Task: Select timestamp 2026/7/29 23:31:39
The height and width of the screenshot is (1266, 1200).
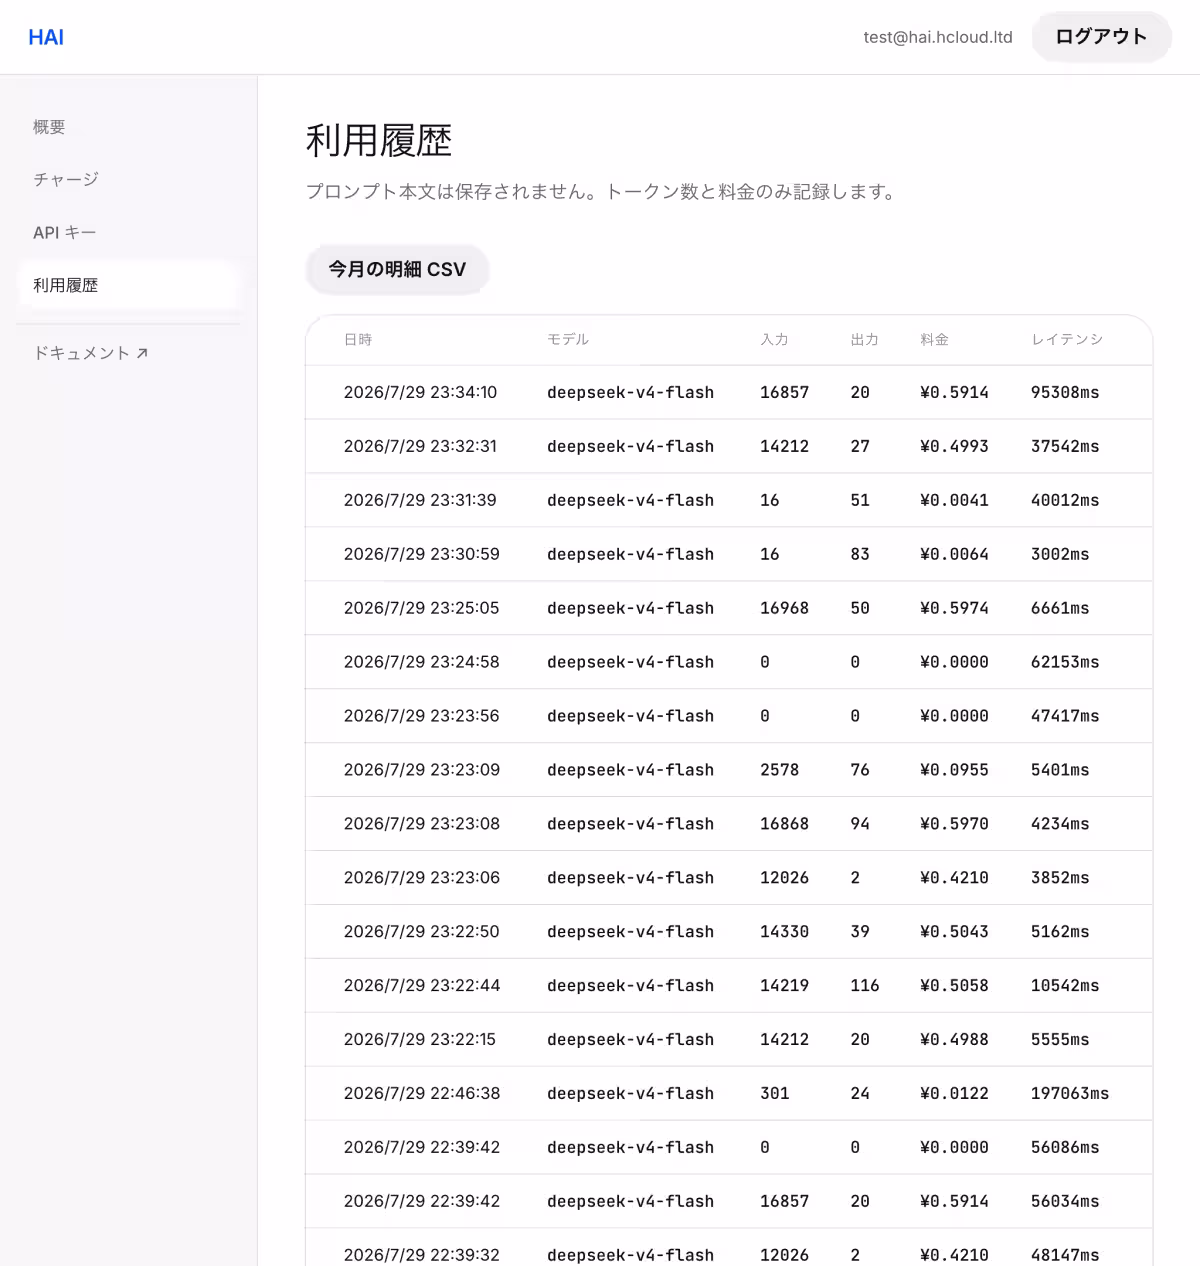Action: pyautogui.click(x=420, y=500)
